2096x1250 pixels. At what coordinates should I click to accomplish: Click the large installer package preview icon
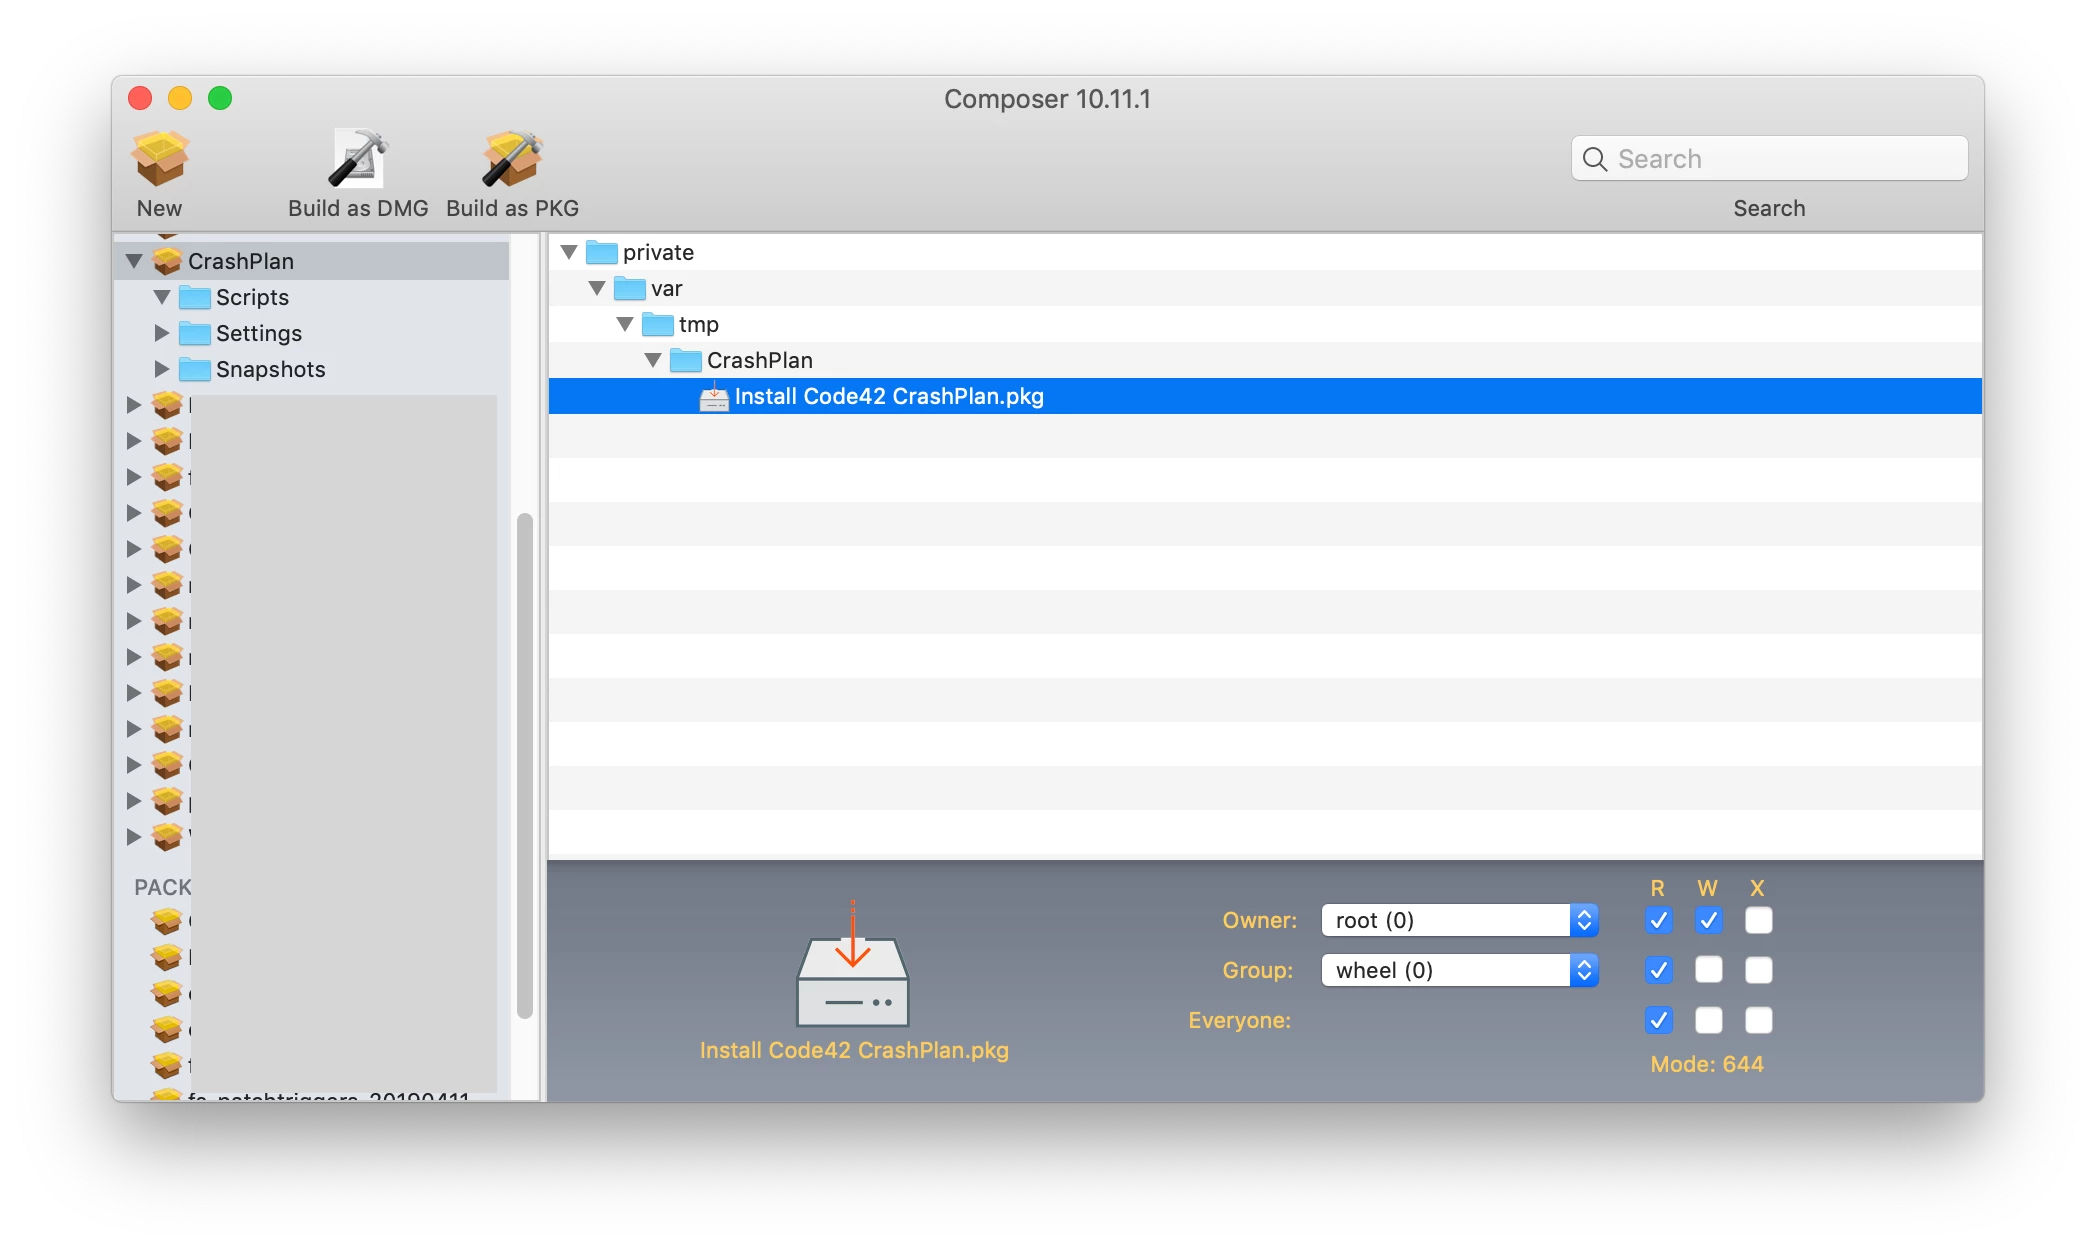(852, 964)
